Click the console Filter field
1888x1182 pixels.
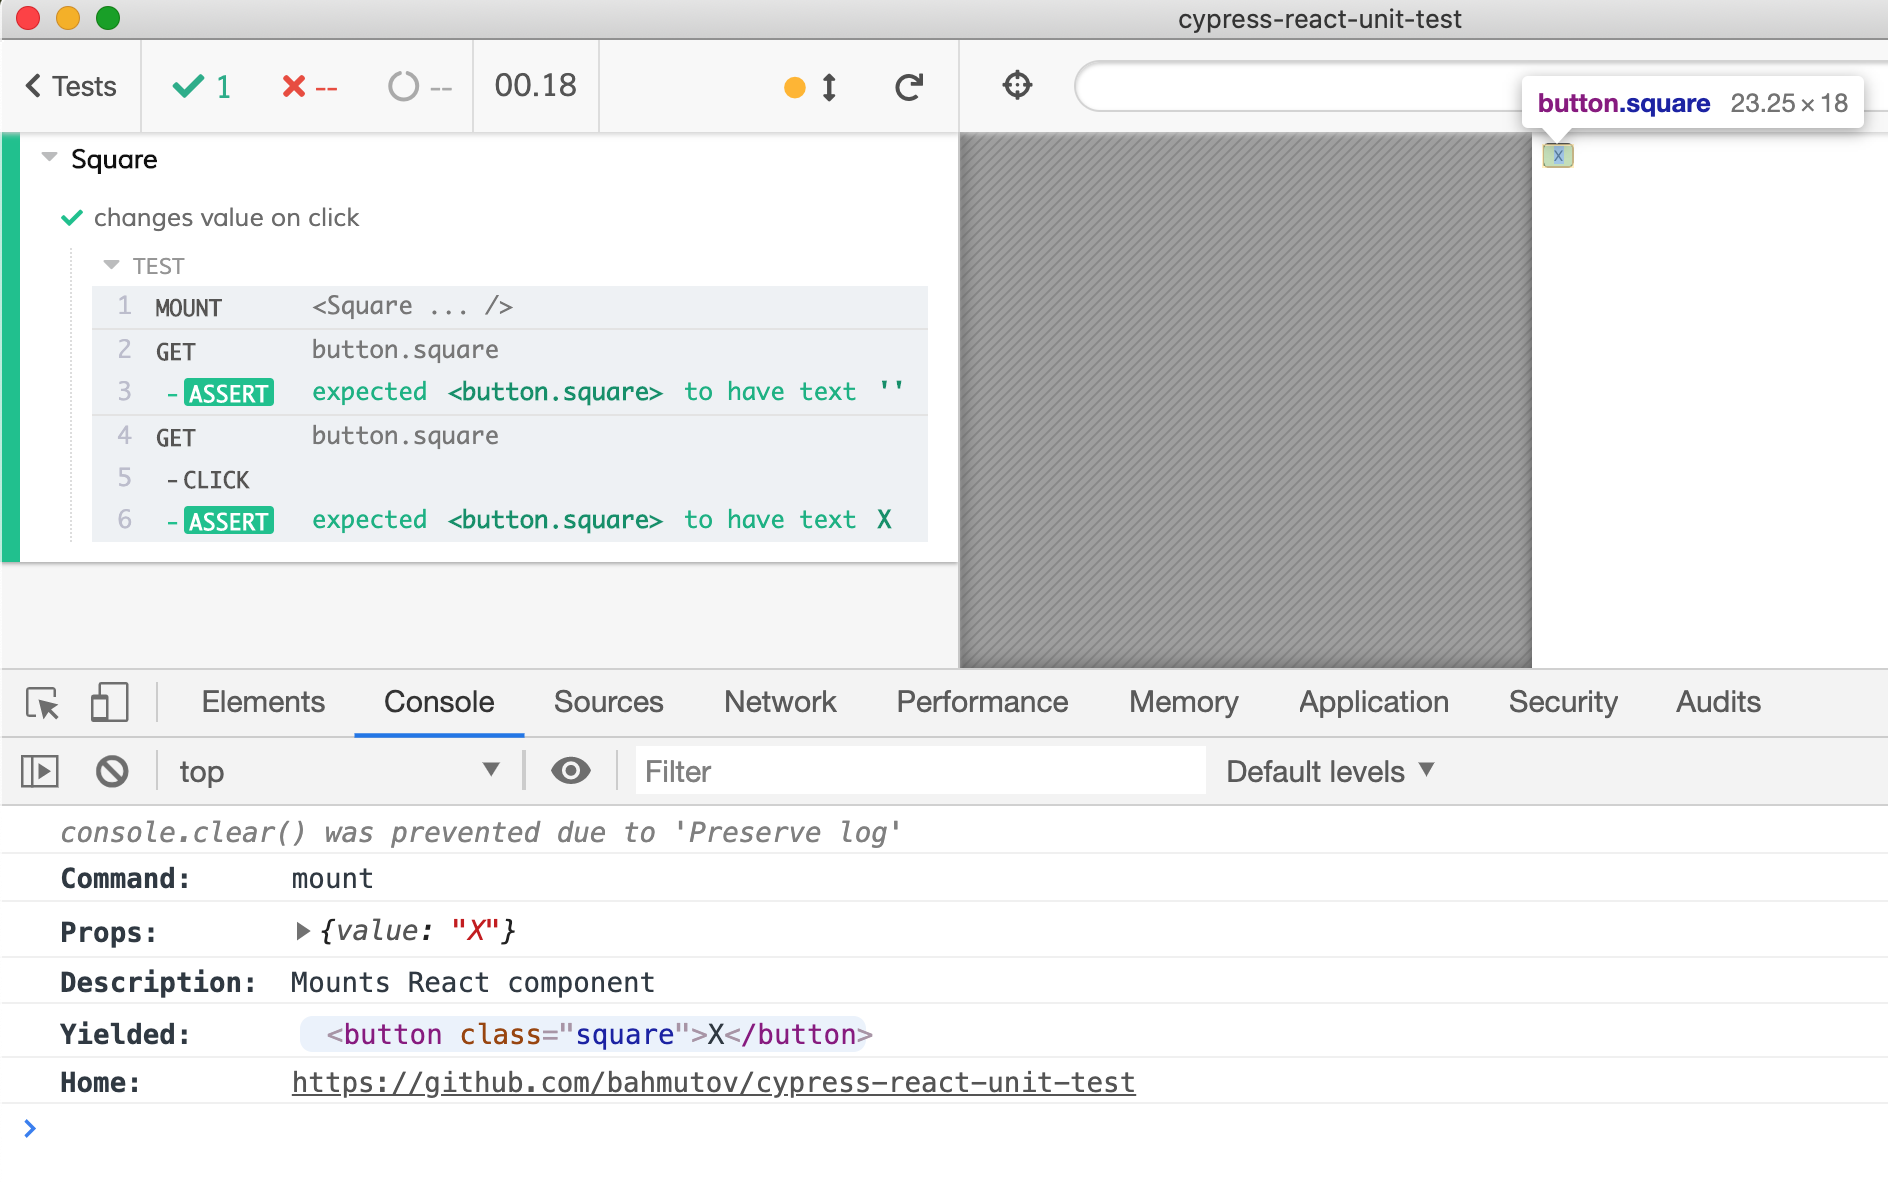[x=920, y=771]
